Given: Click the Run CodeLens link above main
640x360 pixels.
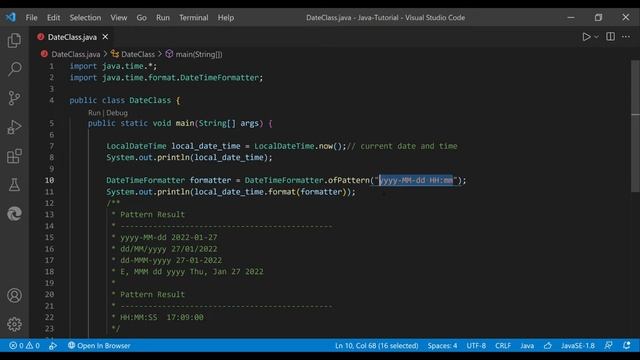Looking at the screenshot, I should 94,113.
